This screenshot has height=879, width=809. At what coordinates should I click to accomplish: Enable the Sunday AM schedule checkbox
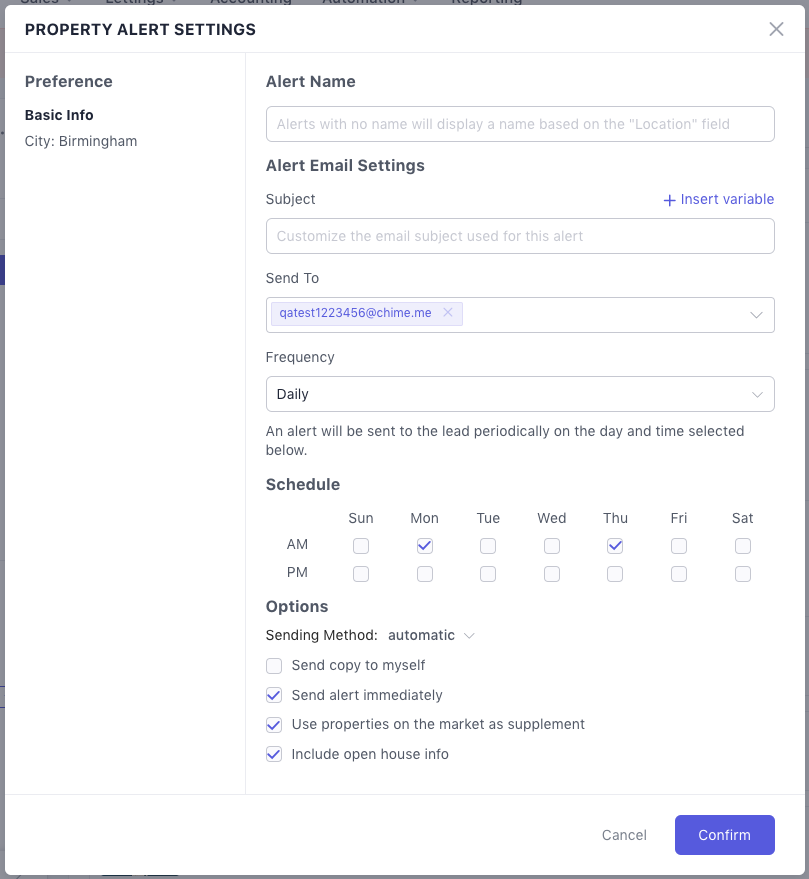click(x=361, y=546)
